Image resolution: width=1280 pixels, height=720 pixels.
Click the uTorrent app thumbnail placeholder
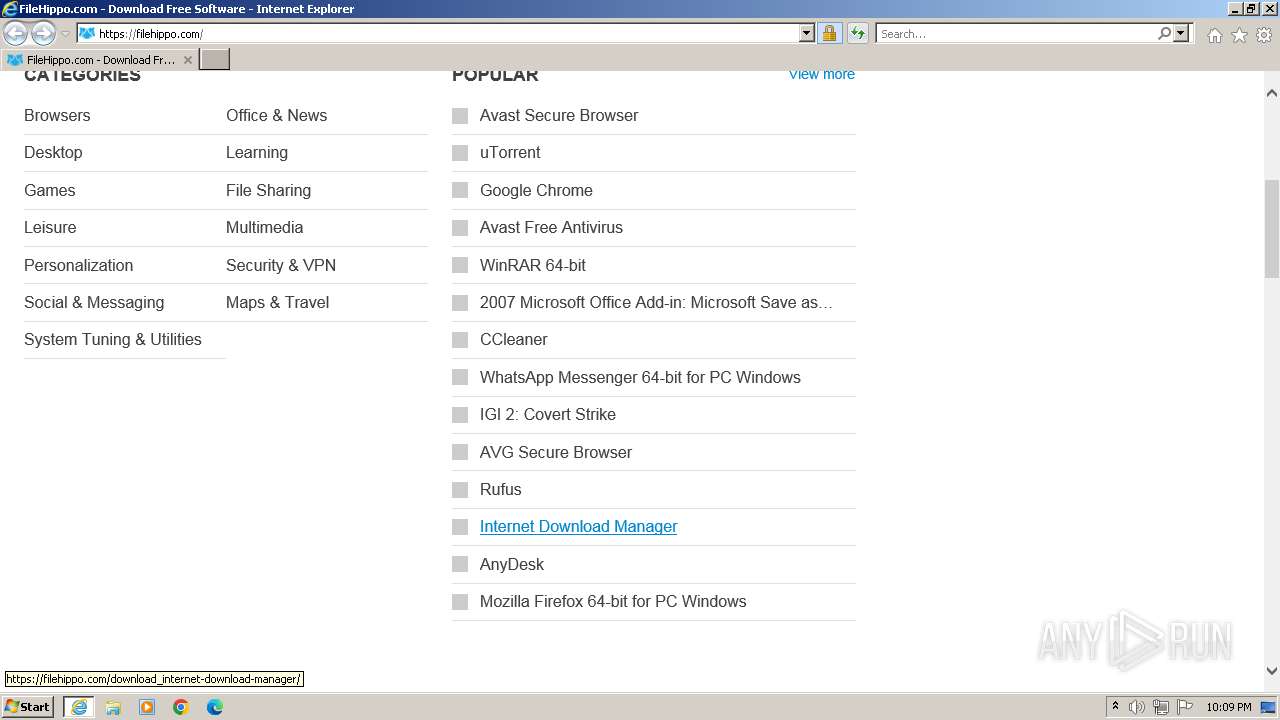coord(460,153)
